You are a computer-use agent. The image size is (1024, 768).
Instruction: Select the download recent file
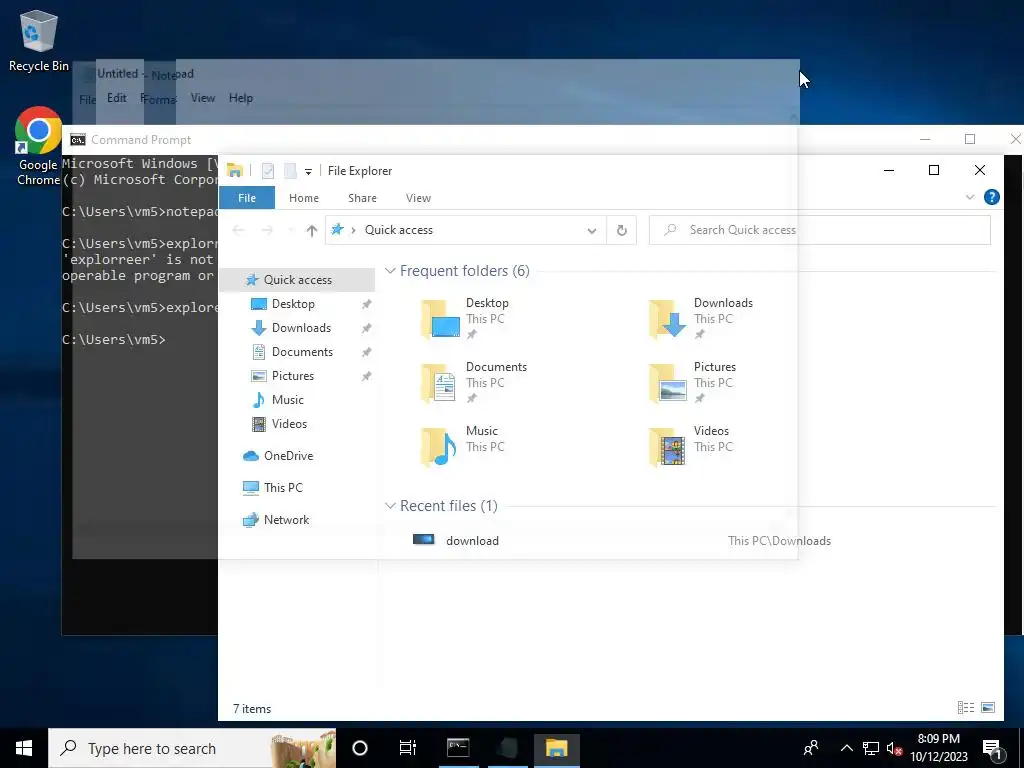[x=472, y=541]
